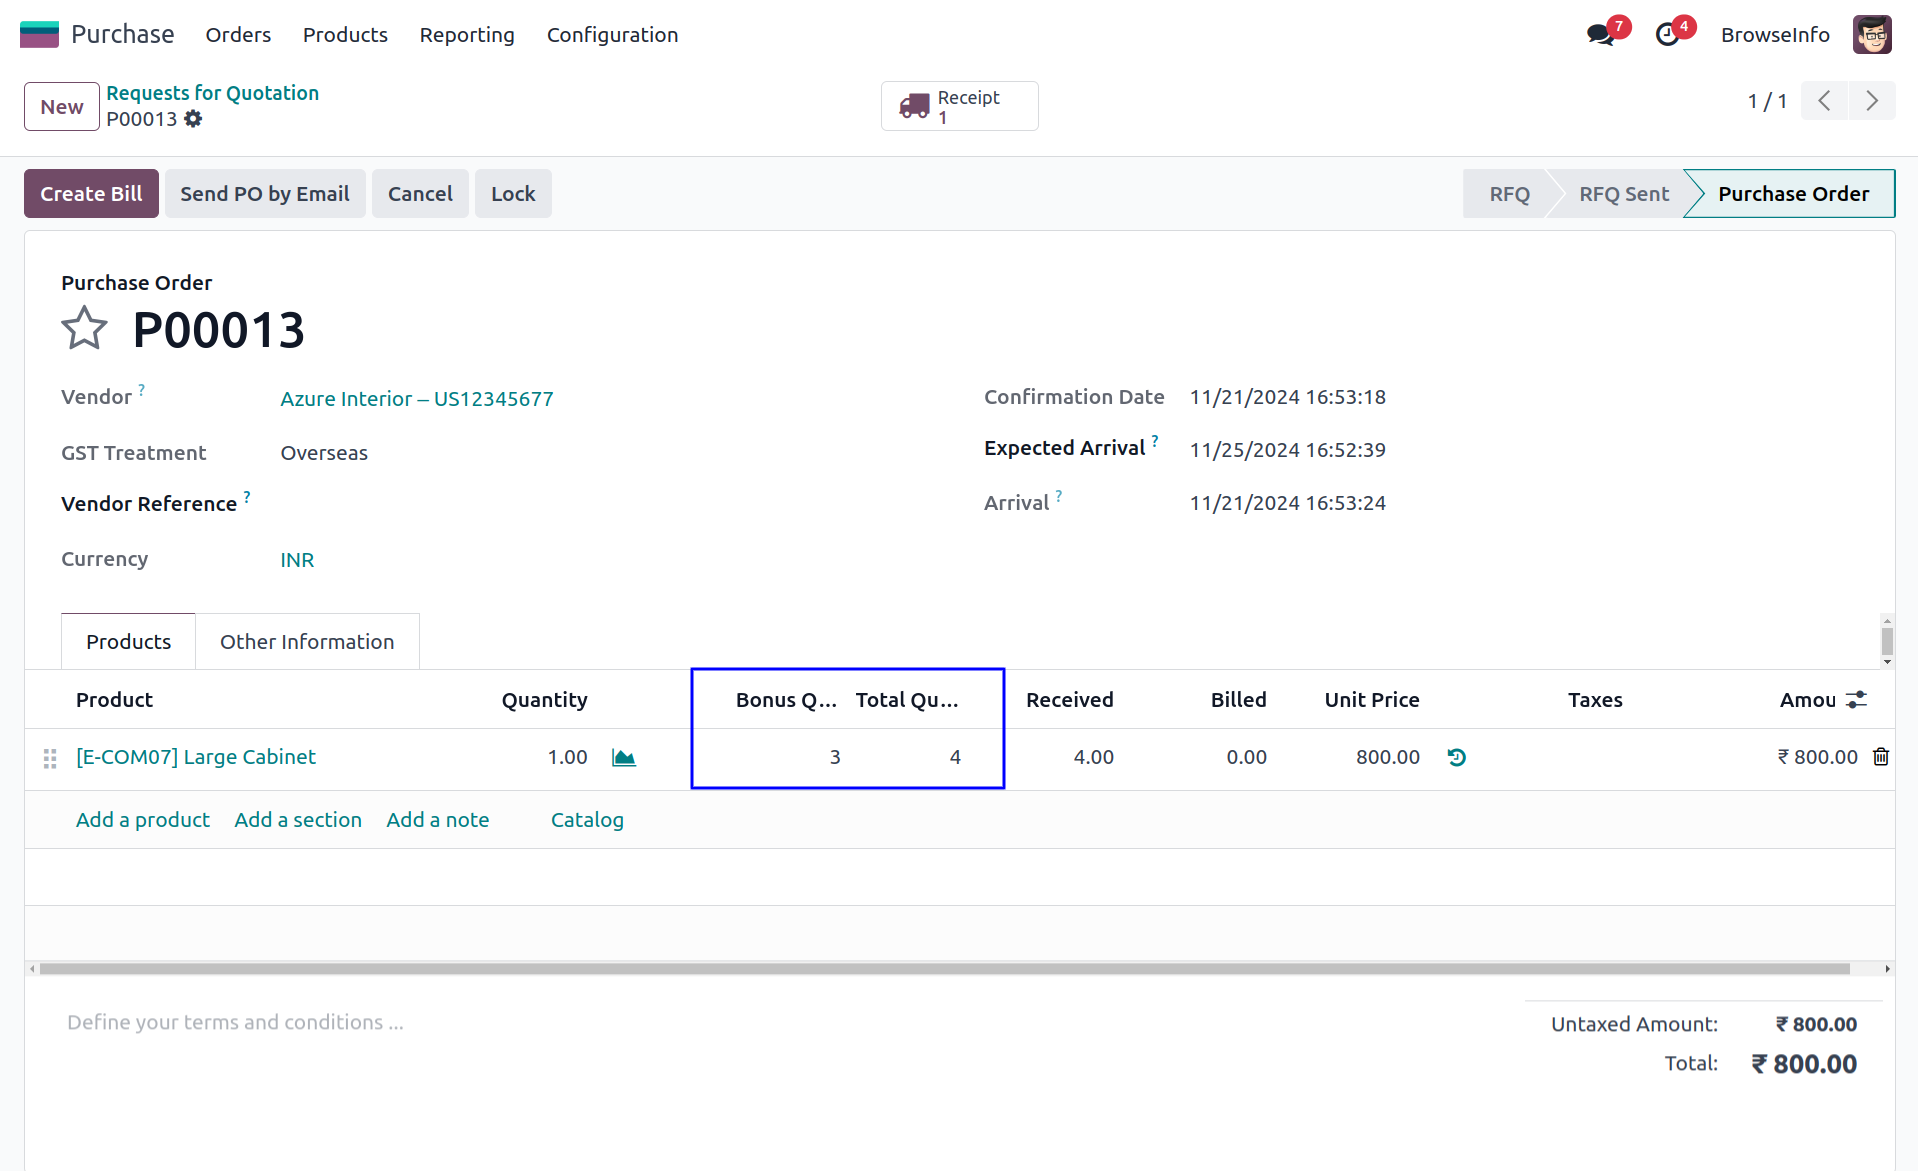Click the Create Bill button
The width and height of the screenshot is (1918, 1171).
coord(91,194)
